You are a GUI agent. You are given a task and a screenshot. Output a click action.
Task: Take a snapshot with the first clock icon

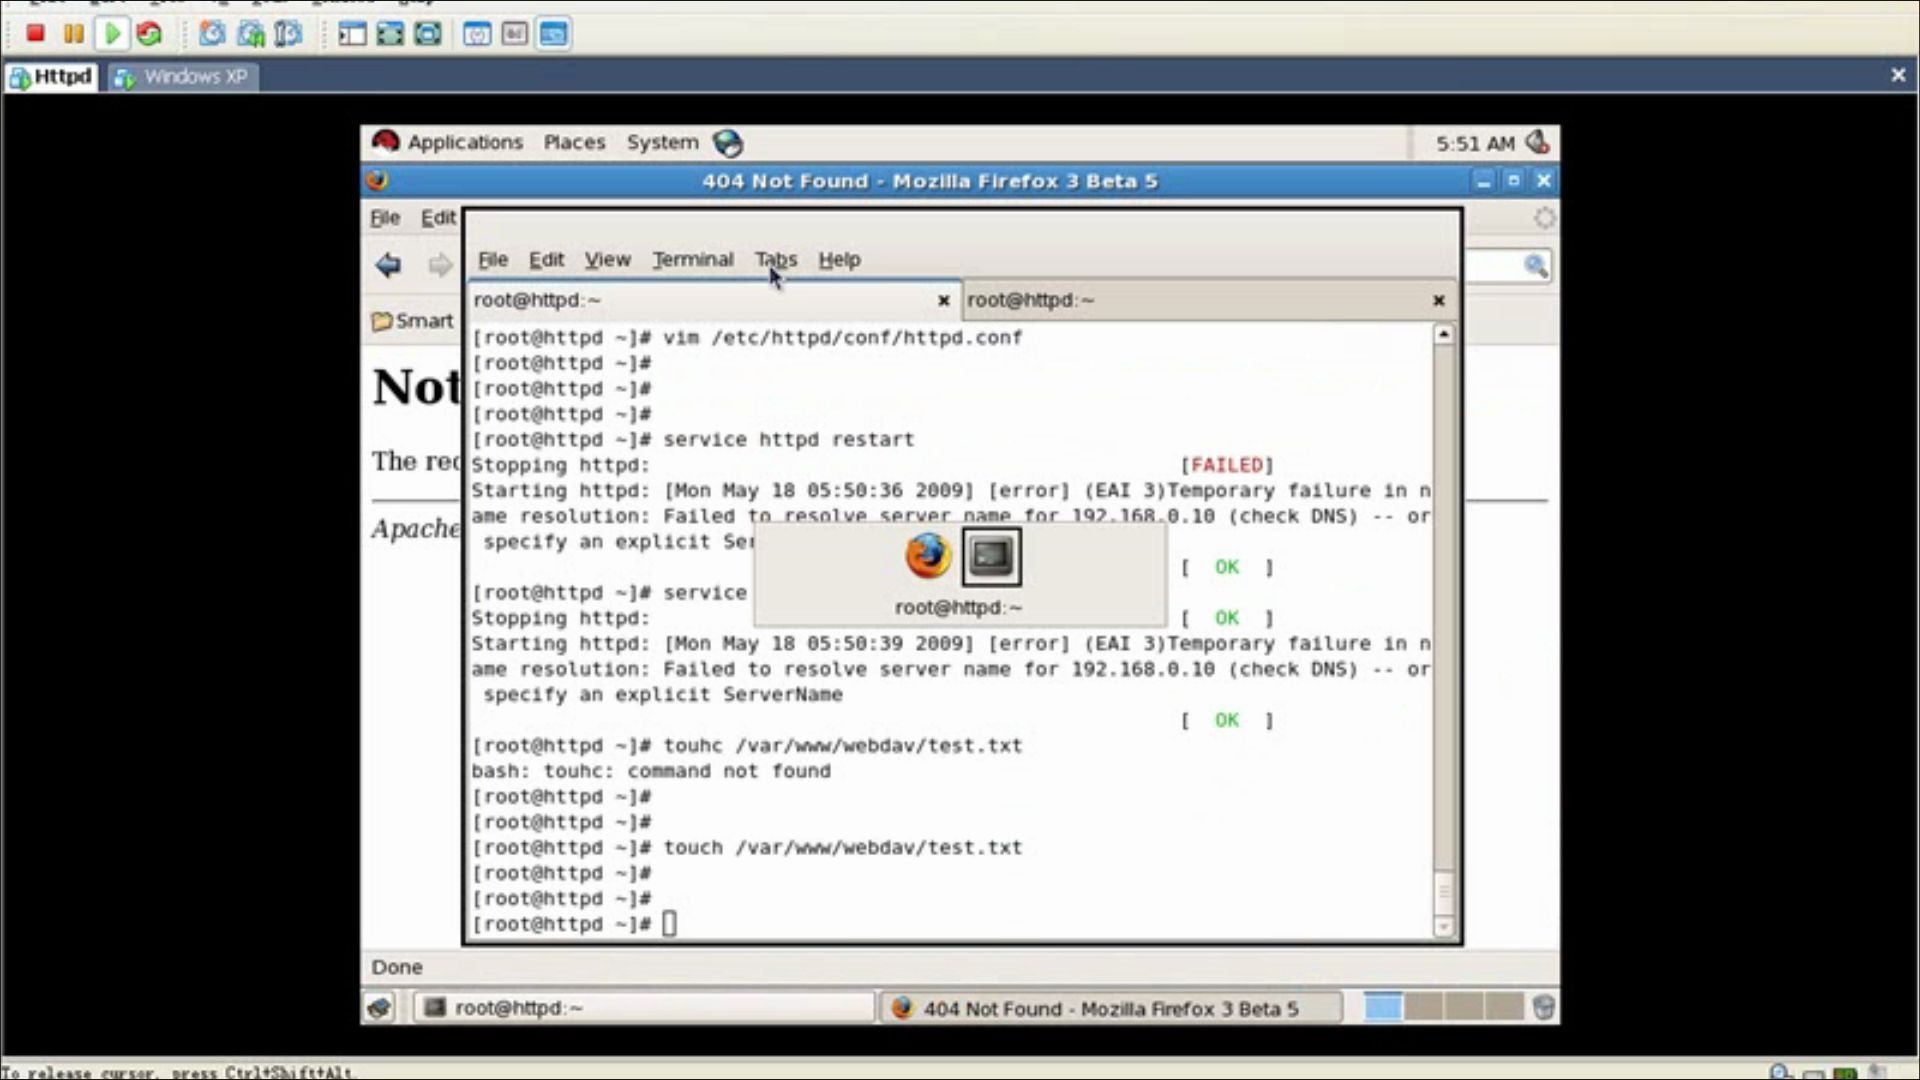click(212, 33)
